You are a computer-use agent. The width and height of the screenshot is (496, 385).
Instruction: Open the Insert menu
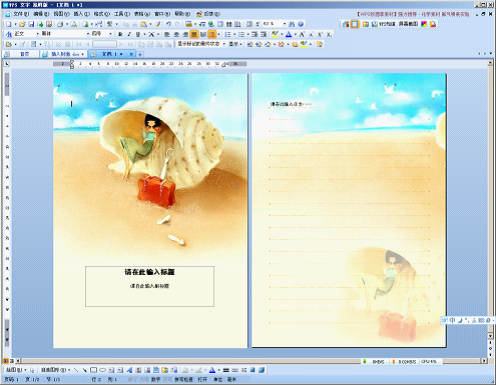coord(81,14)
